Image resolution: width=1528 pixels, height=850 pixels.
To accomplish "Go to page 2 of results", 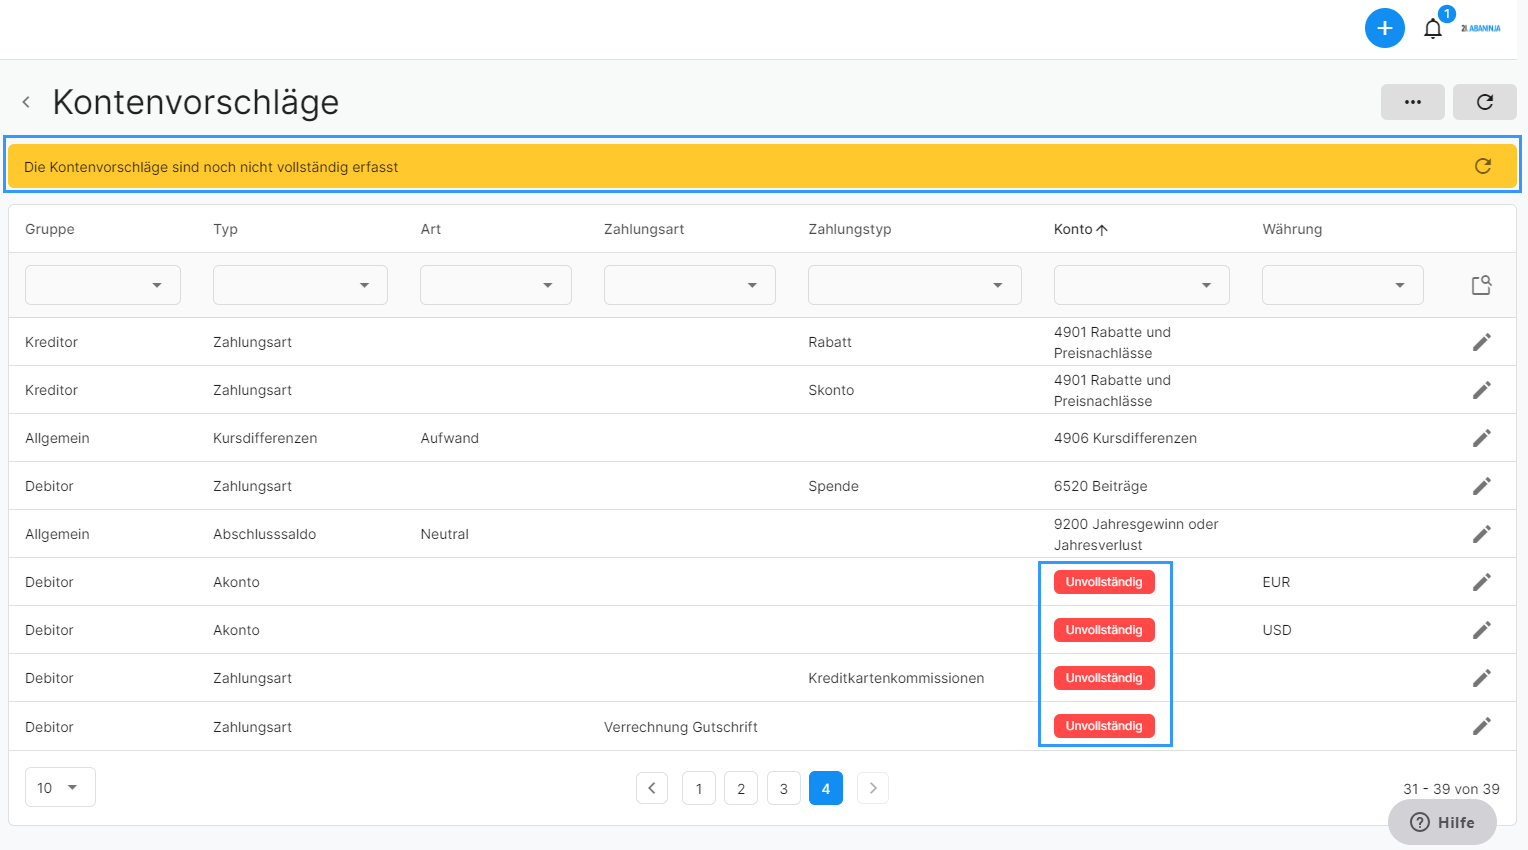I will (x=741, y=788).
